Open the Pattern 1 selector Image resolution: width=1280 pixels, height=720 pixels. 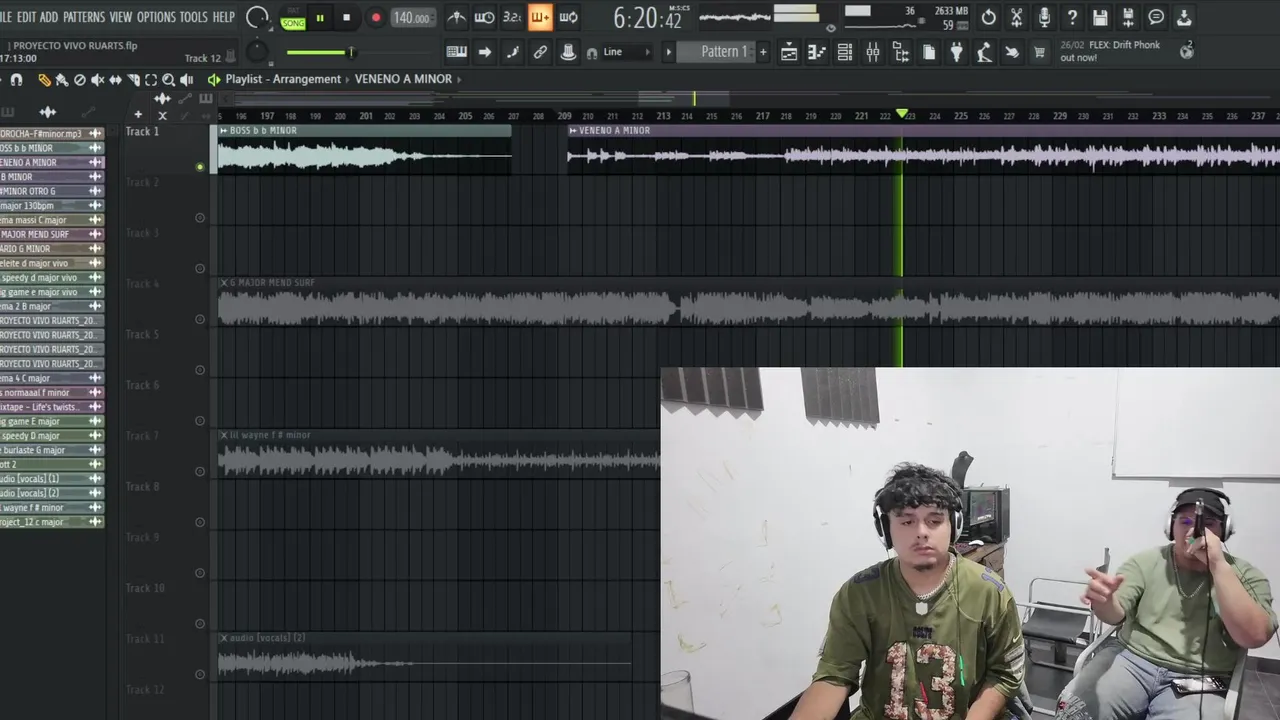click(716, 52)
